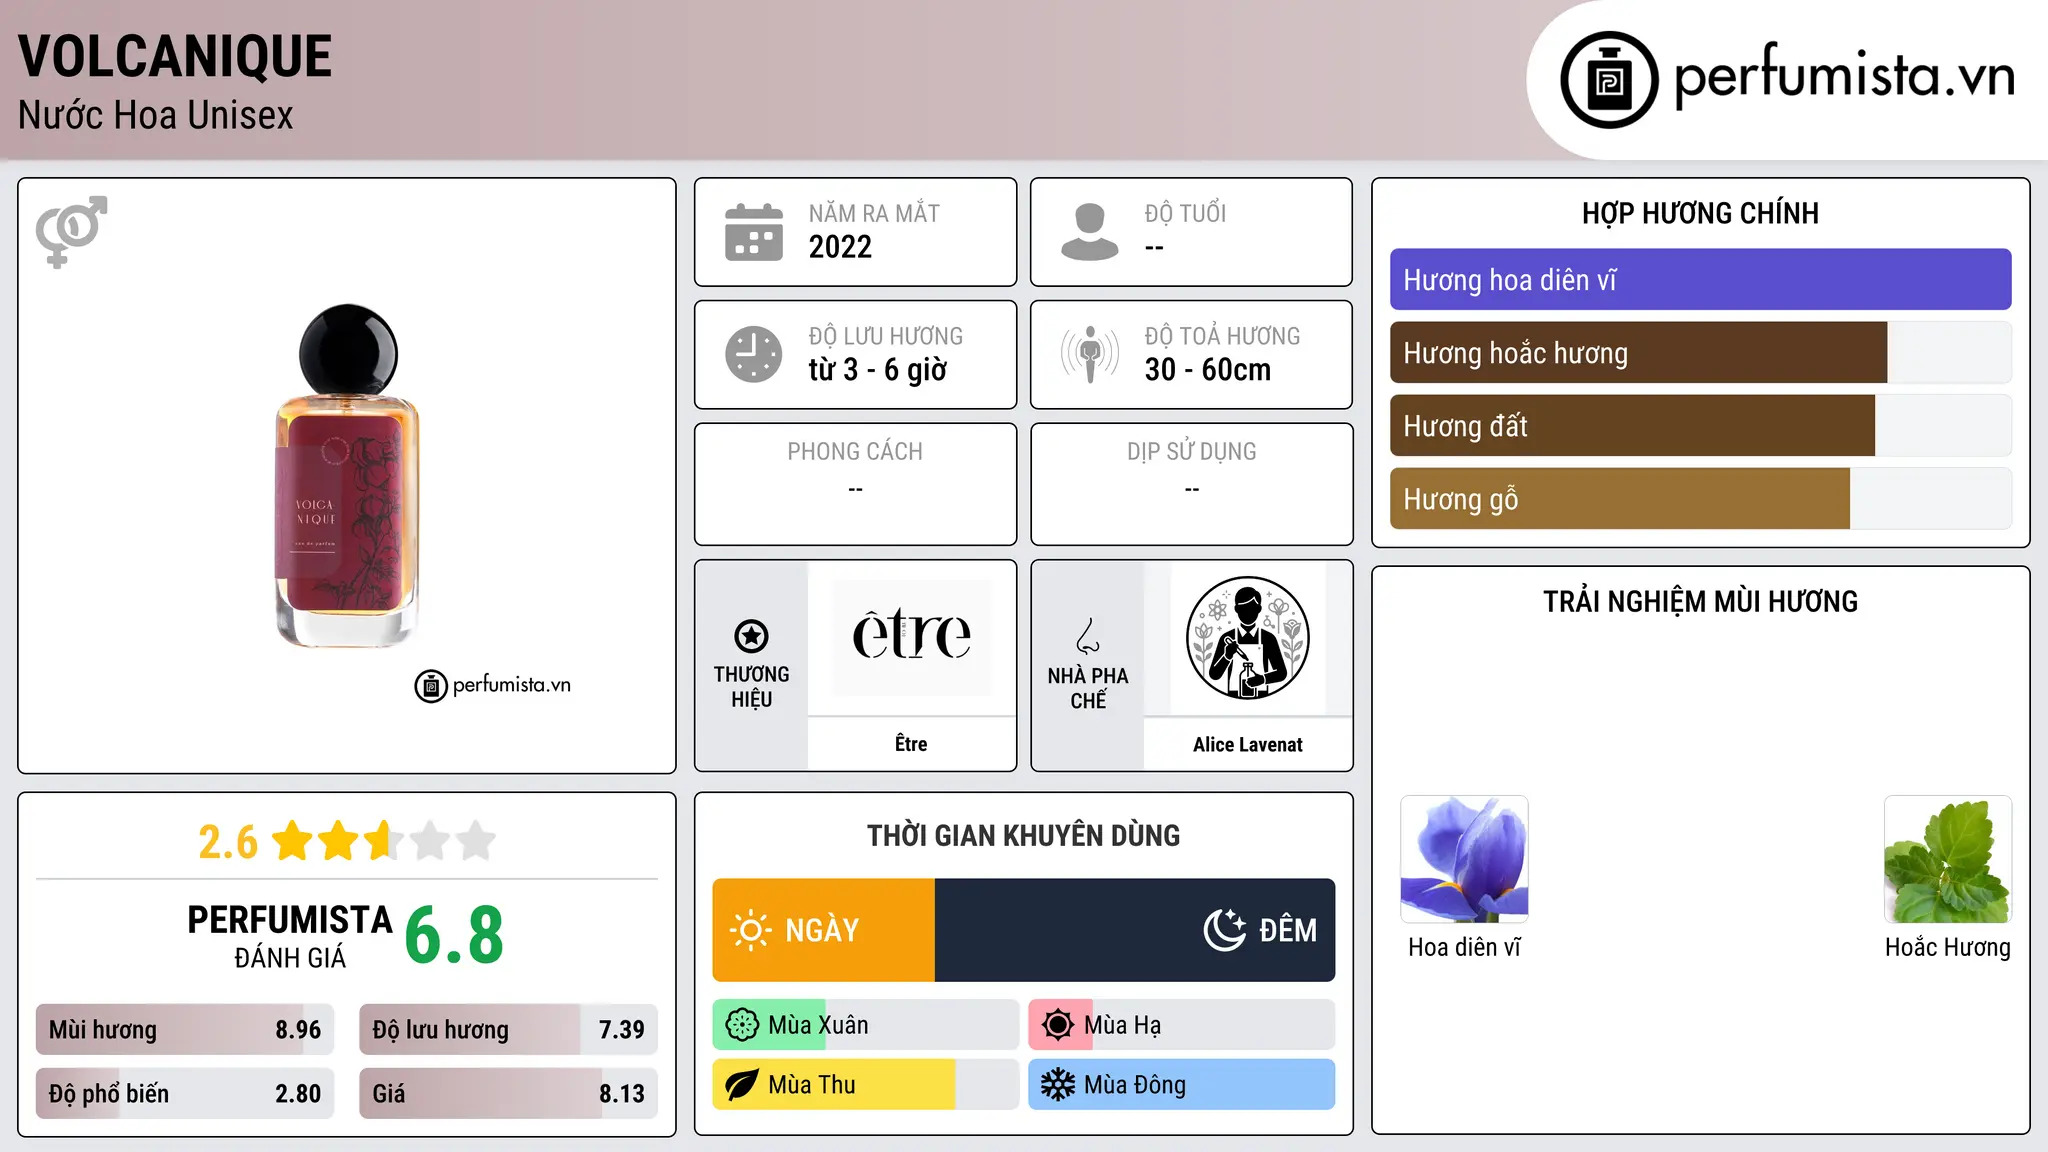Click the sun icon in the Ngày bar

[x=750, y=930]
